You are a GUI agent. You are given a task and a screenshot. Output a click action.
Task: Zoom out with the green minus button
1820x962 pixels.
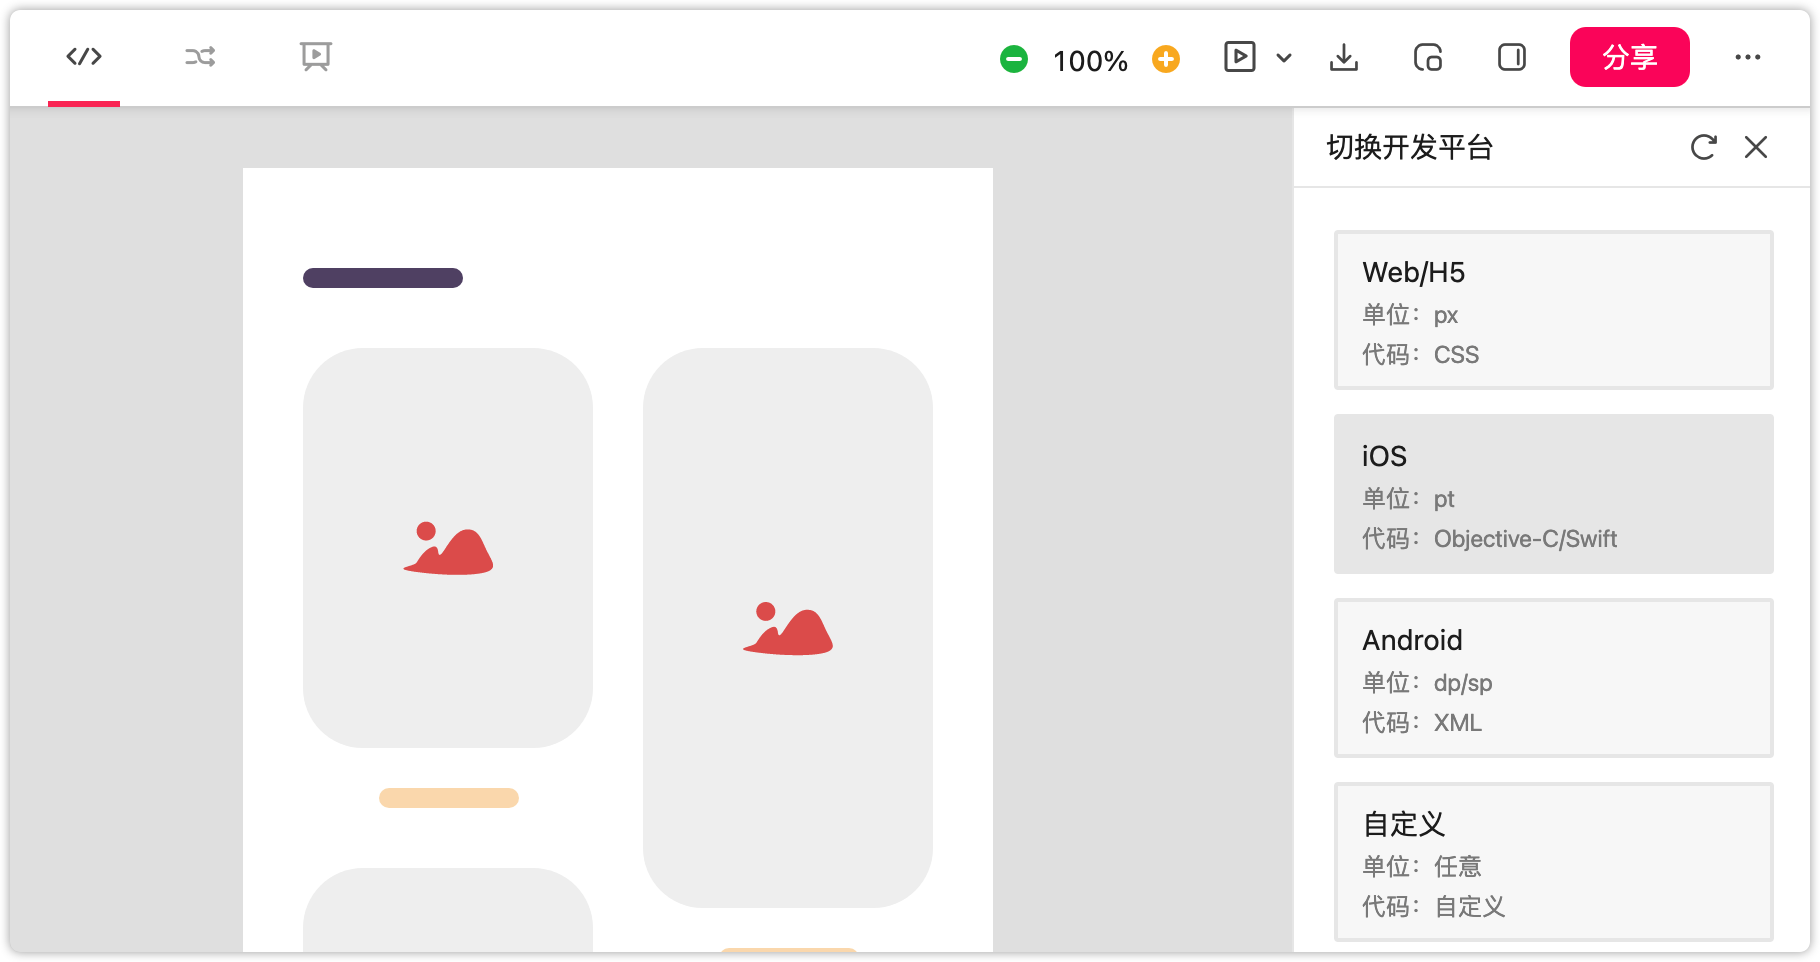(x=1014, y=59)
